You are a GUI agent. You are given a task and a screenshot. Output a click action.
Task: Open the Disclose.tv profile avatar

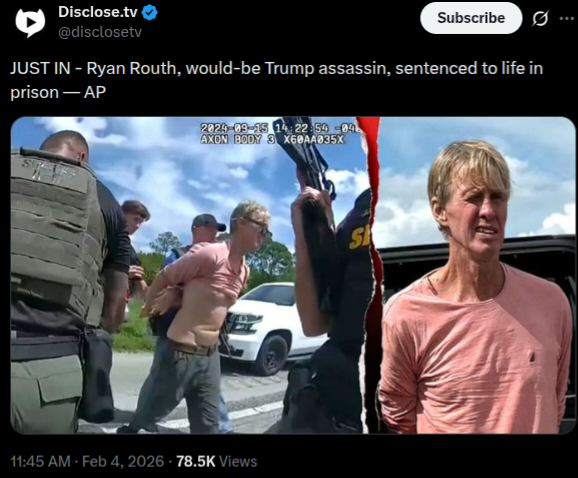tap(30, 22)
